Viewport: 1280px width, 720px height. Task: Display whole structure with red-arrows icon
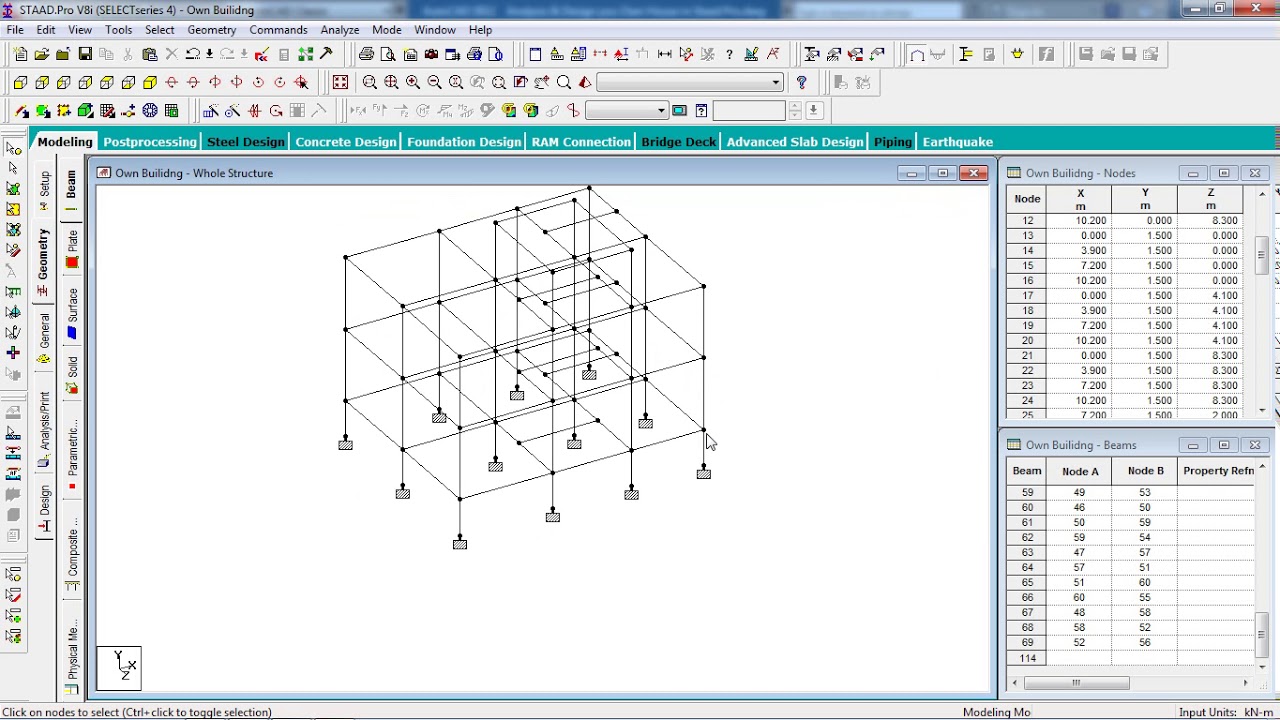click(x=340, y=82)
